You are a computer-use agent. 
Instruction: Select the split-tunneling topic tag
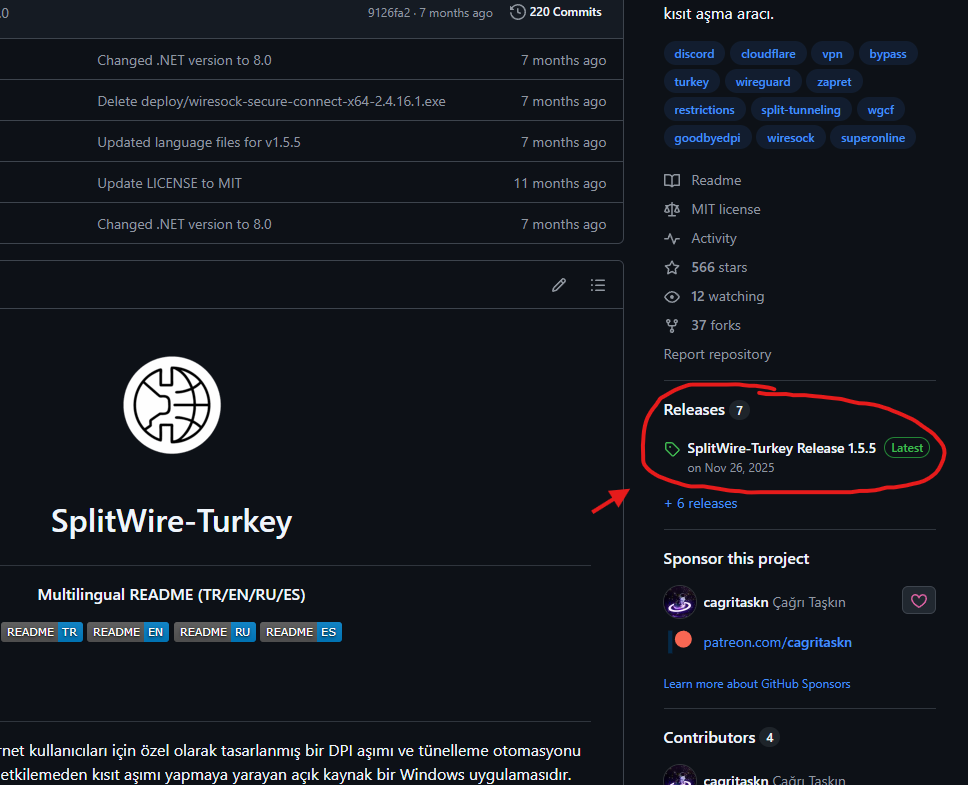[801, 110]
